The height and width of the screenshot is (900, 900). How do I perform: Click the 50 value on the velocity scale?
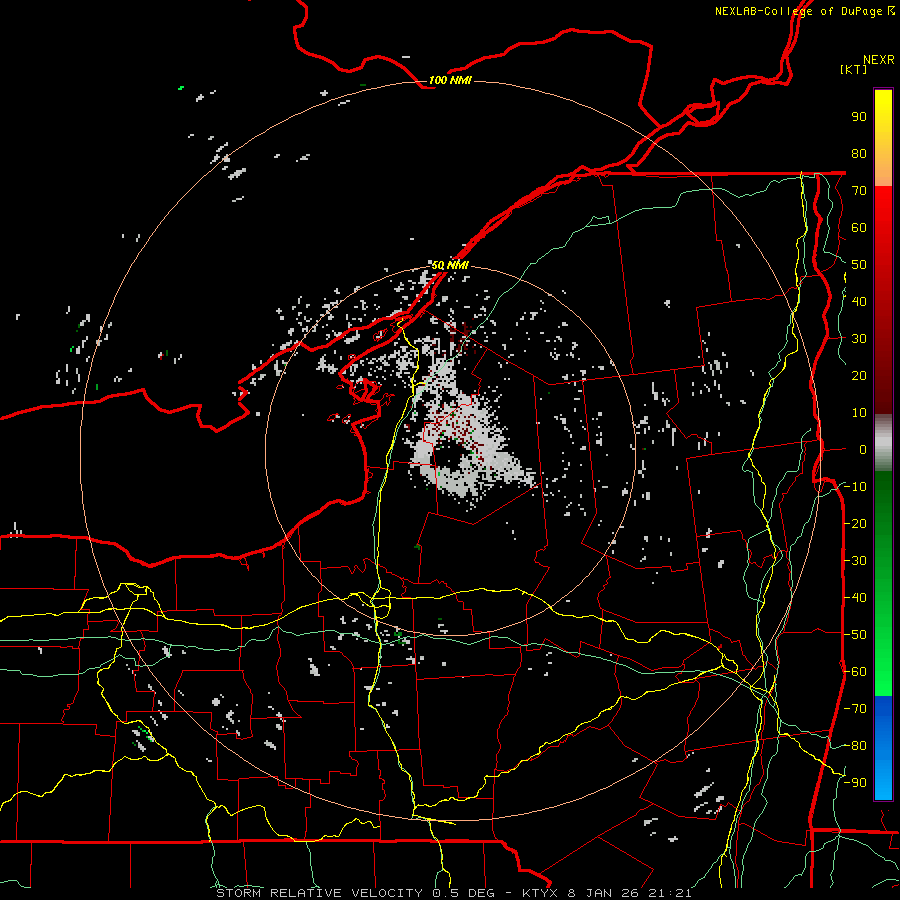[x=859, y=265]
